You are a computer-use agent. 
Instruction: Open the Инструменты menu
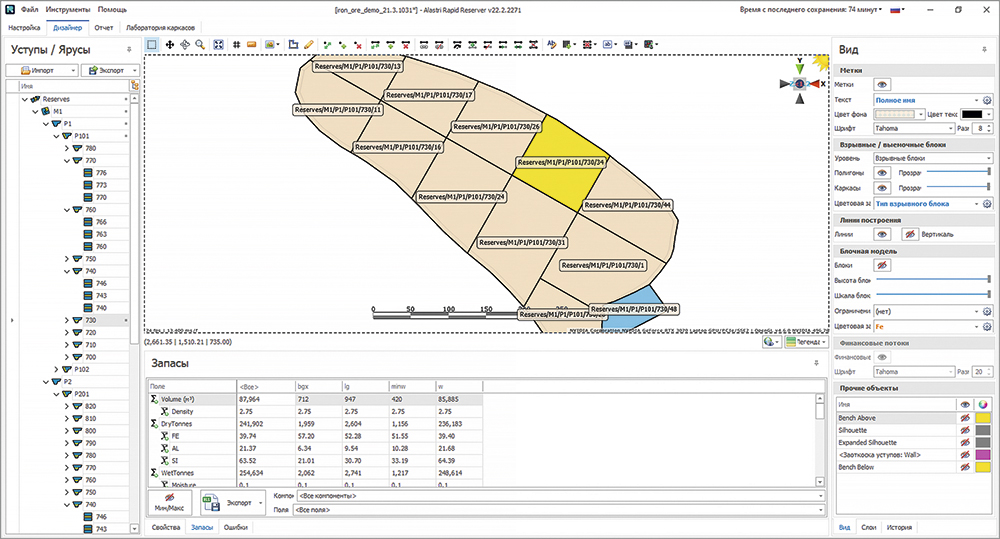67,8
